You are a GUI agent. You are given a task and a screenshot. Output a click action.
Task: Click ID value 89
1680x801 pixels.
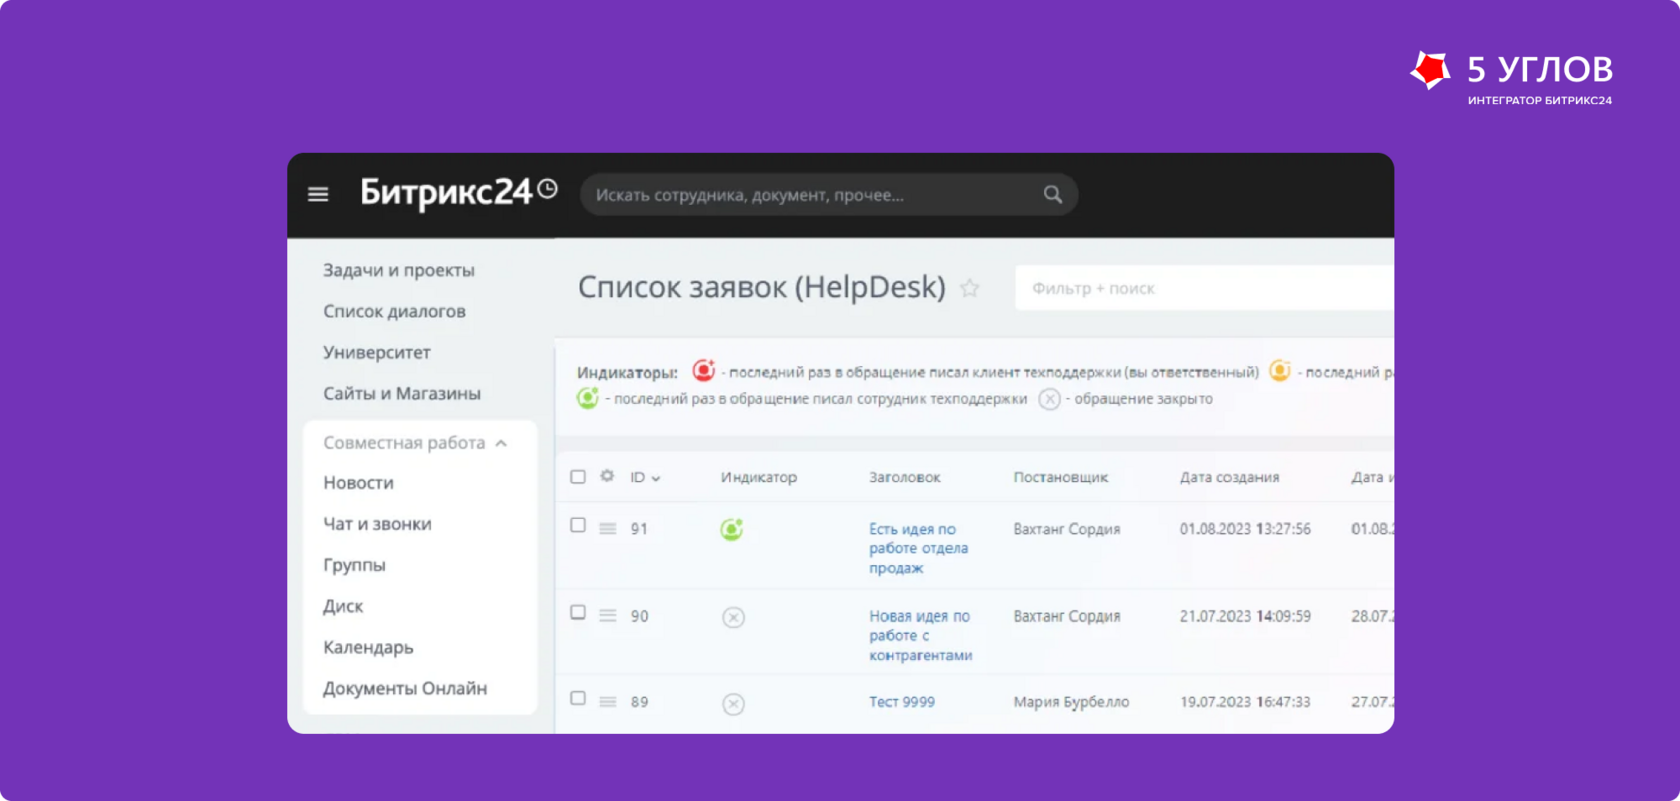point(639,702)
